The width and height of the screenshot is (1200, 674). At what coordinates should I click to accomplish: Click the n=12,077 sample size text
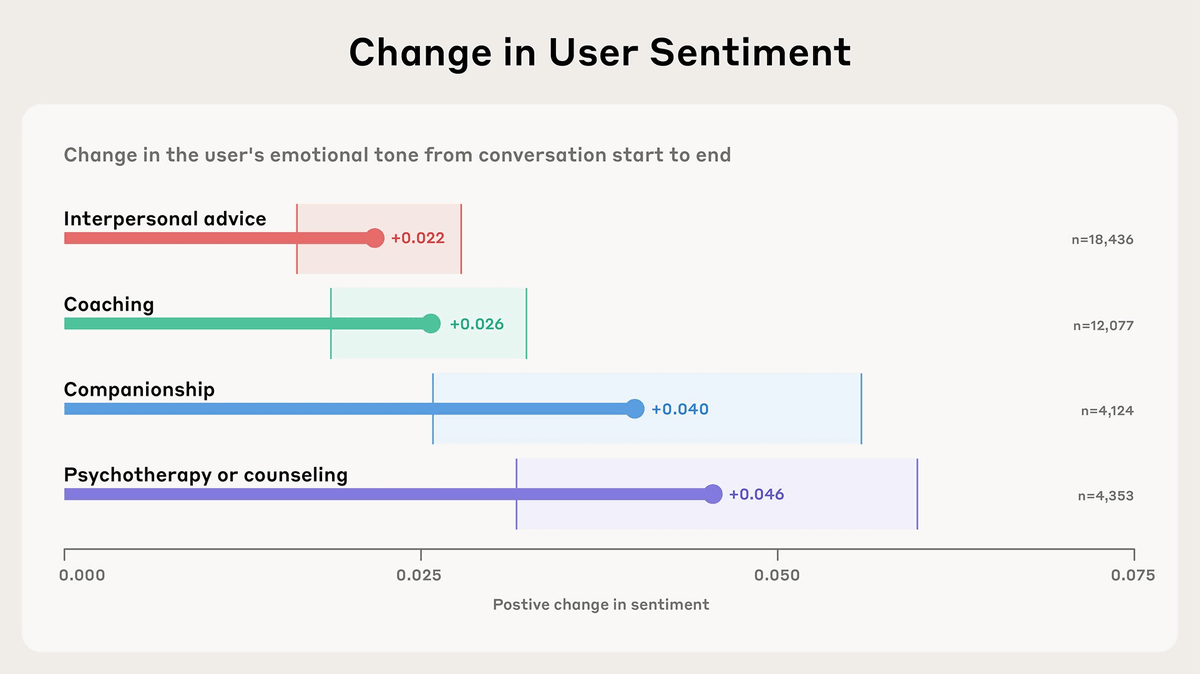coord(1102,326)
